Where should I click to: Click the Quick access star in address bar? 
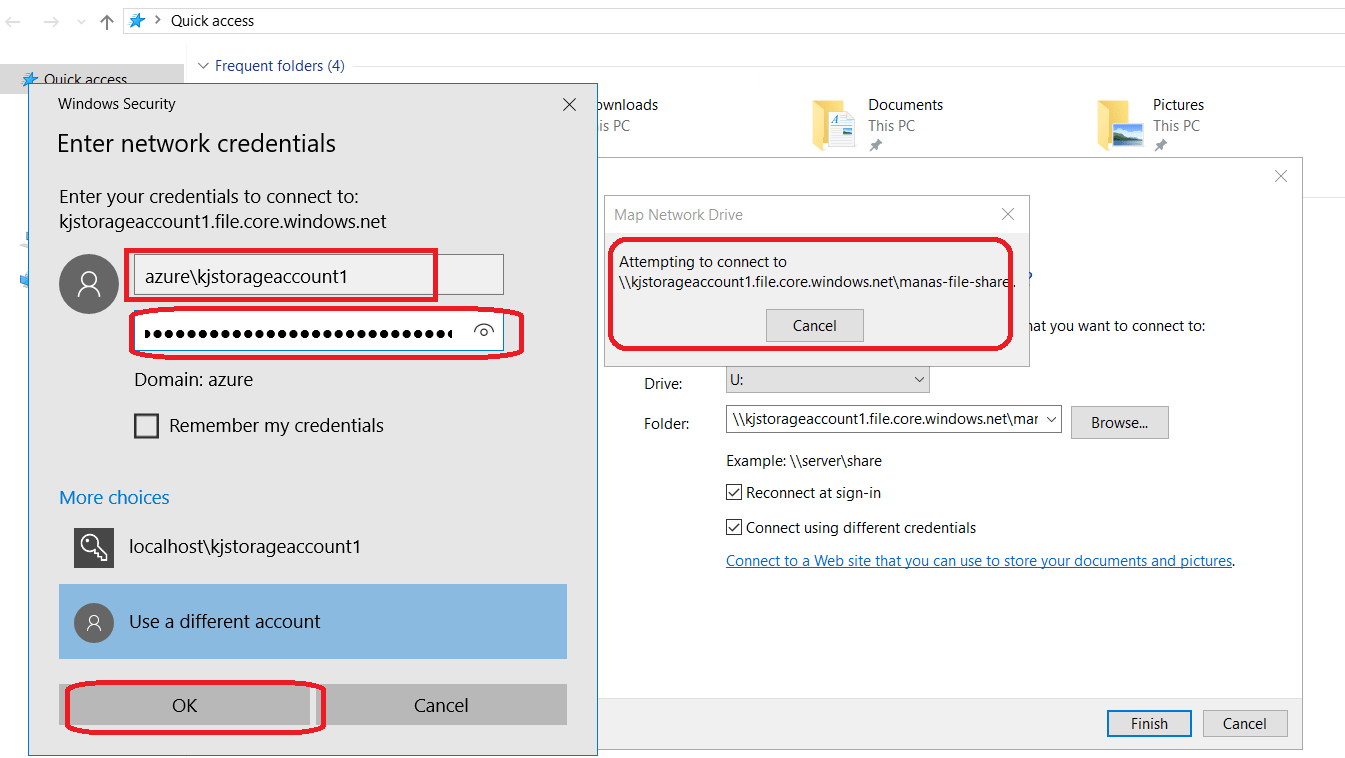(x=137, y=21)
